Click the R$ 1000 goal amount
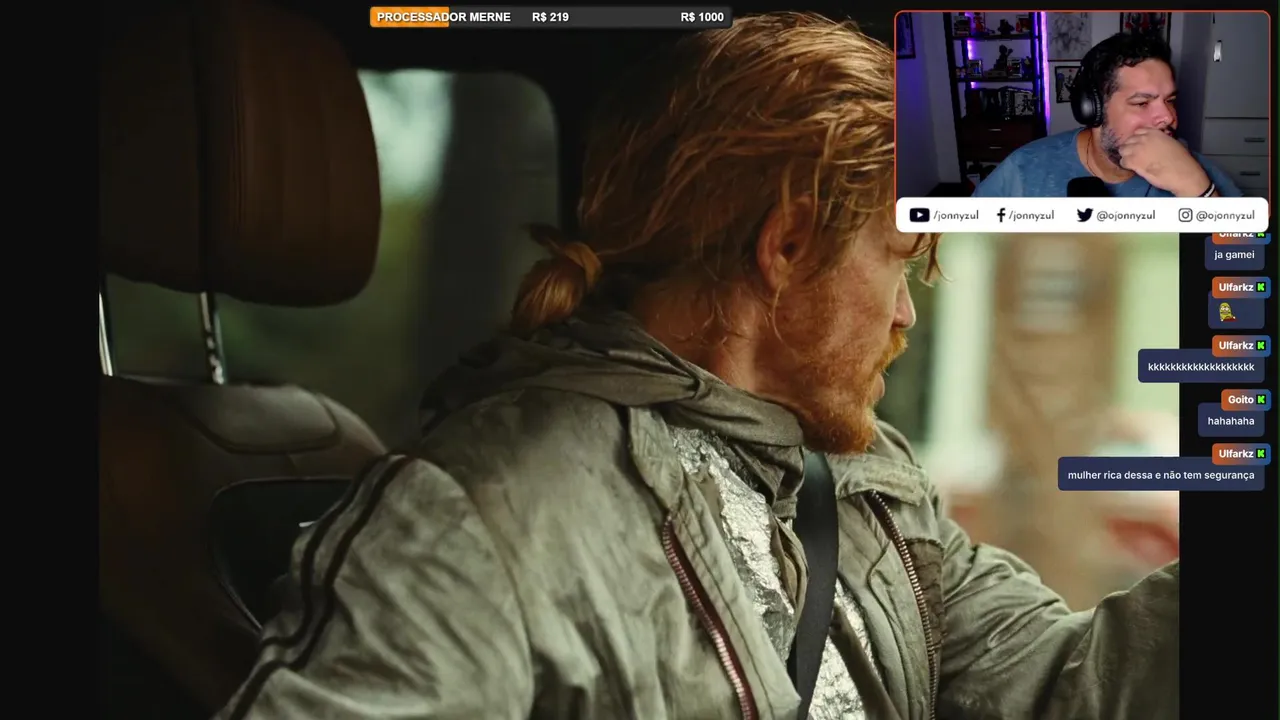This screenshot has width=1280, height=720. pos(702,17)
